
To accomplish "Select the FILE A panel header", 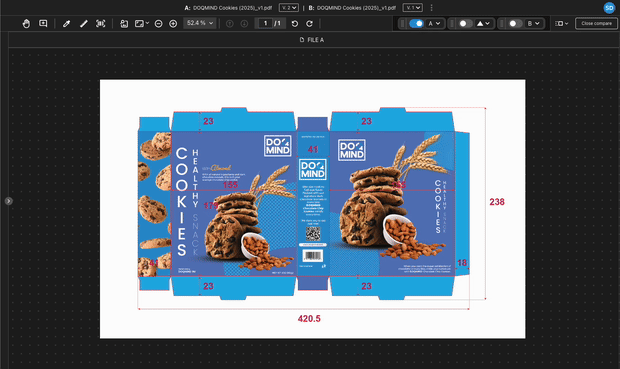I will pyautogui.click(x=312, y=40).
